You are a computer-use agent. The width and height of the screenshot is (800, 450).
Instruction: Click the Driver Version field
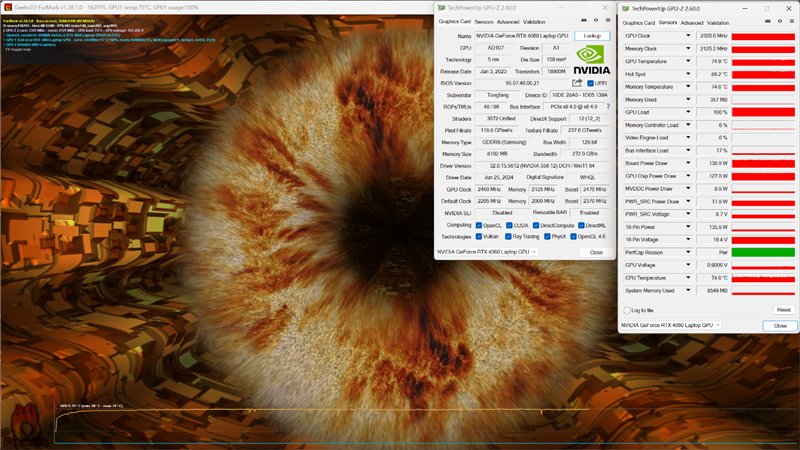tap(542, 166)
